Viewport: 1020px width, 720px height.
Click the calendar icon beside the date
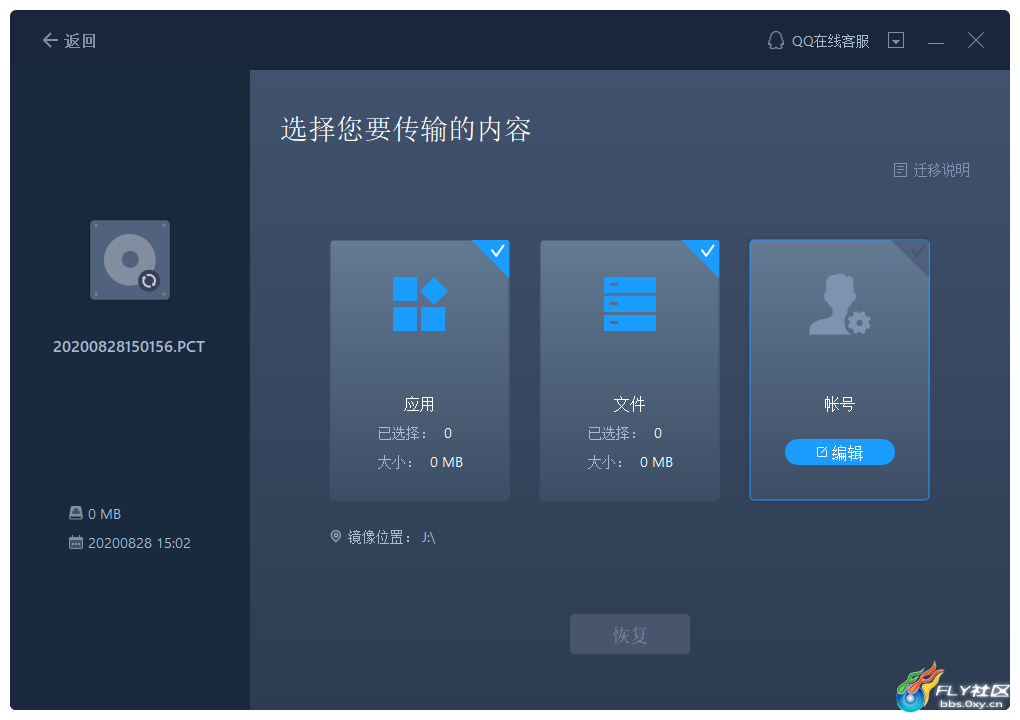(x=76, y=542)
